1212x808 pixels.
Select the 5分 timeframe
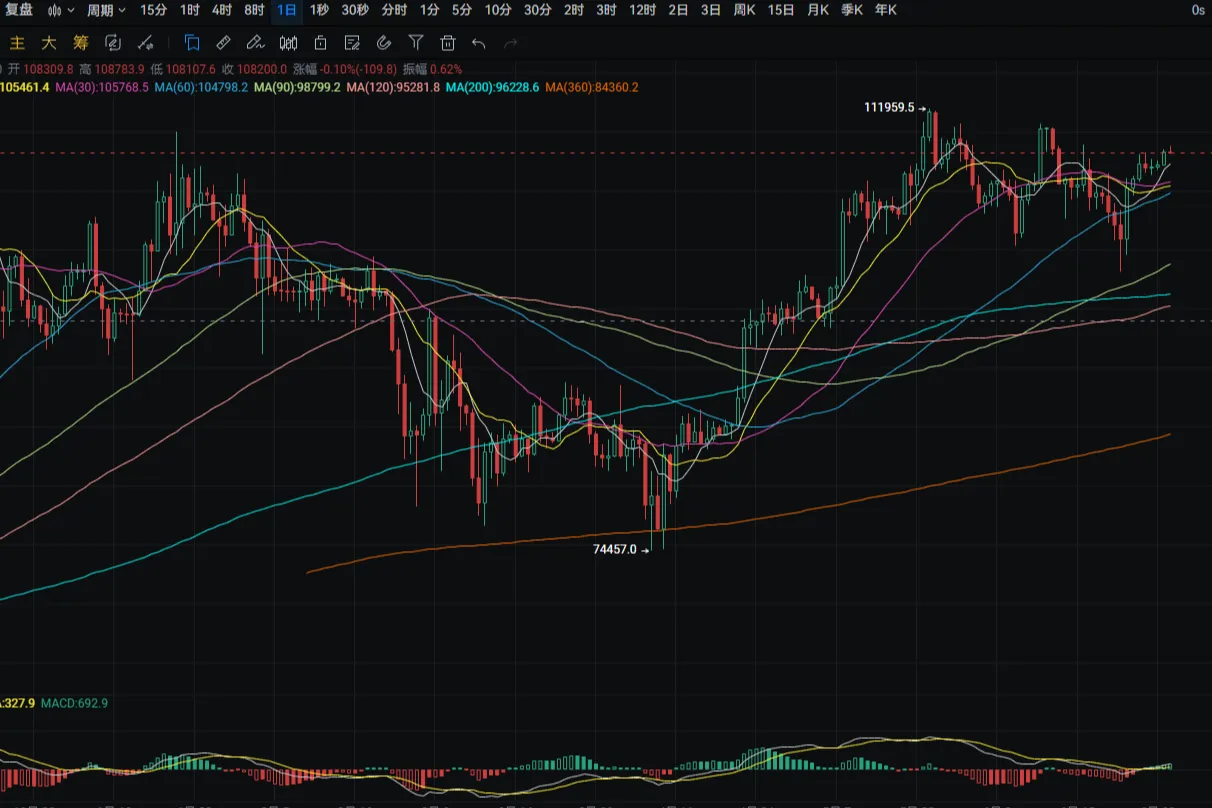tap(461, 10)
